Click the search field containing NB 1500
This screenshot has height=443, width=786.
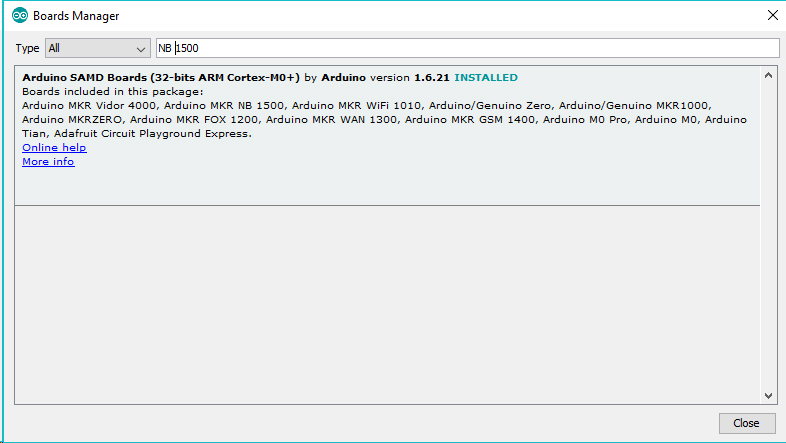[467, 48]
